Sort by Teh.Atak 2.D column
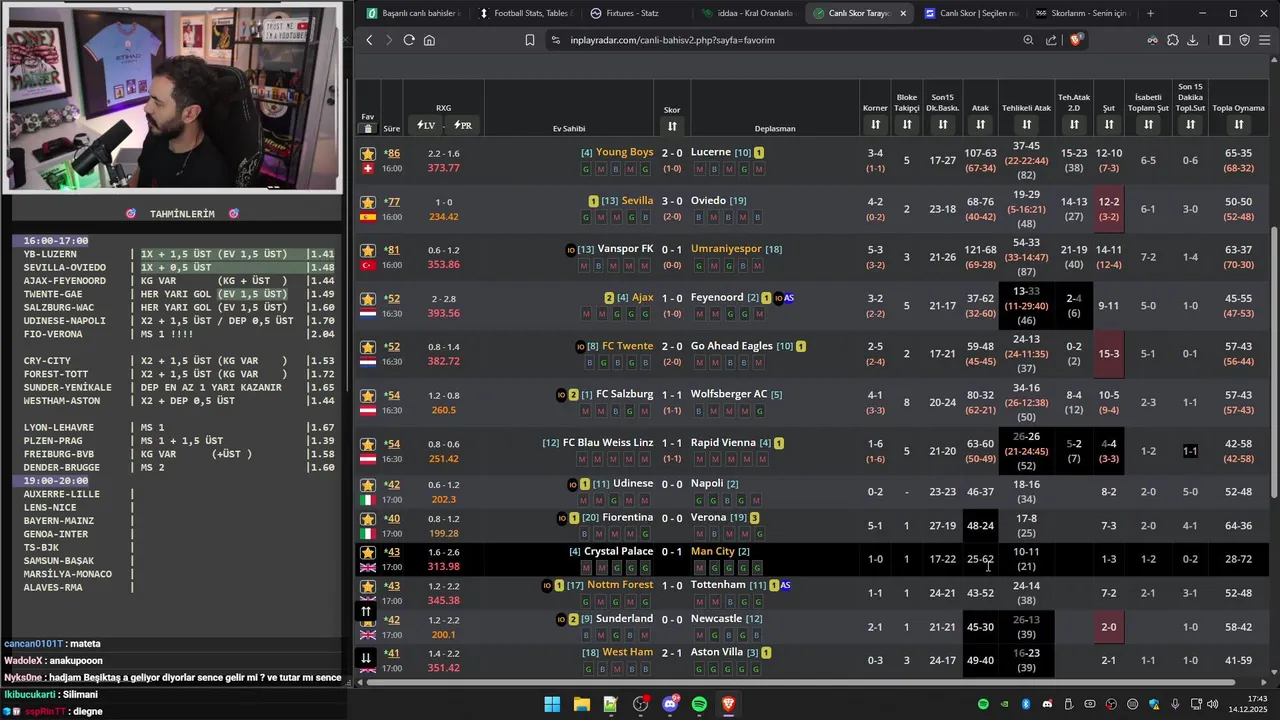 (1074, 124)
